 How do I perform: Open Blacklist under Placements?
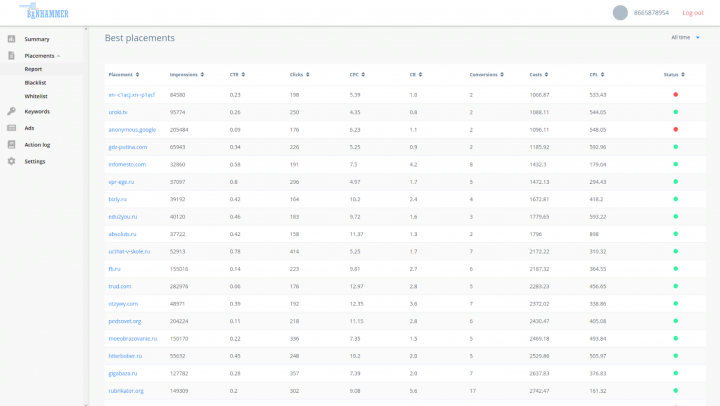click(35, 83)
